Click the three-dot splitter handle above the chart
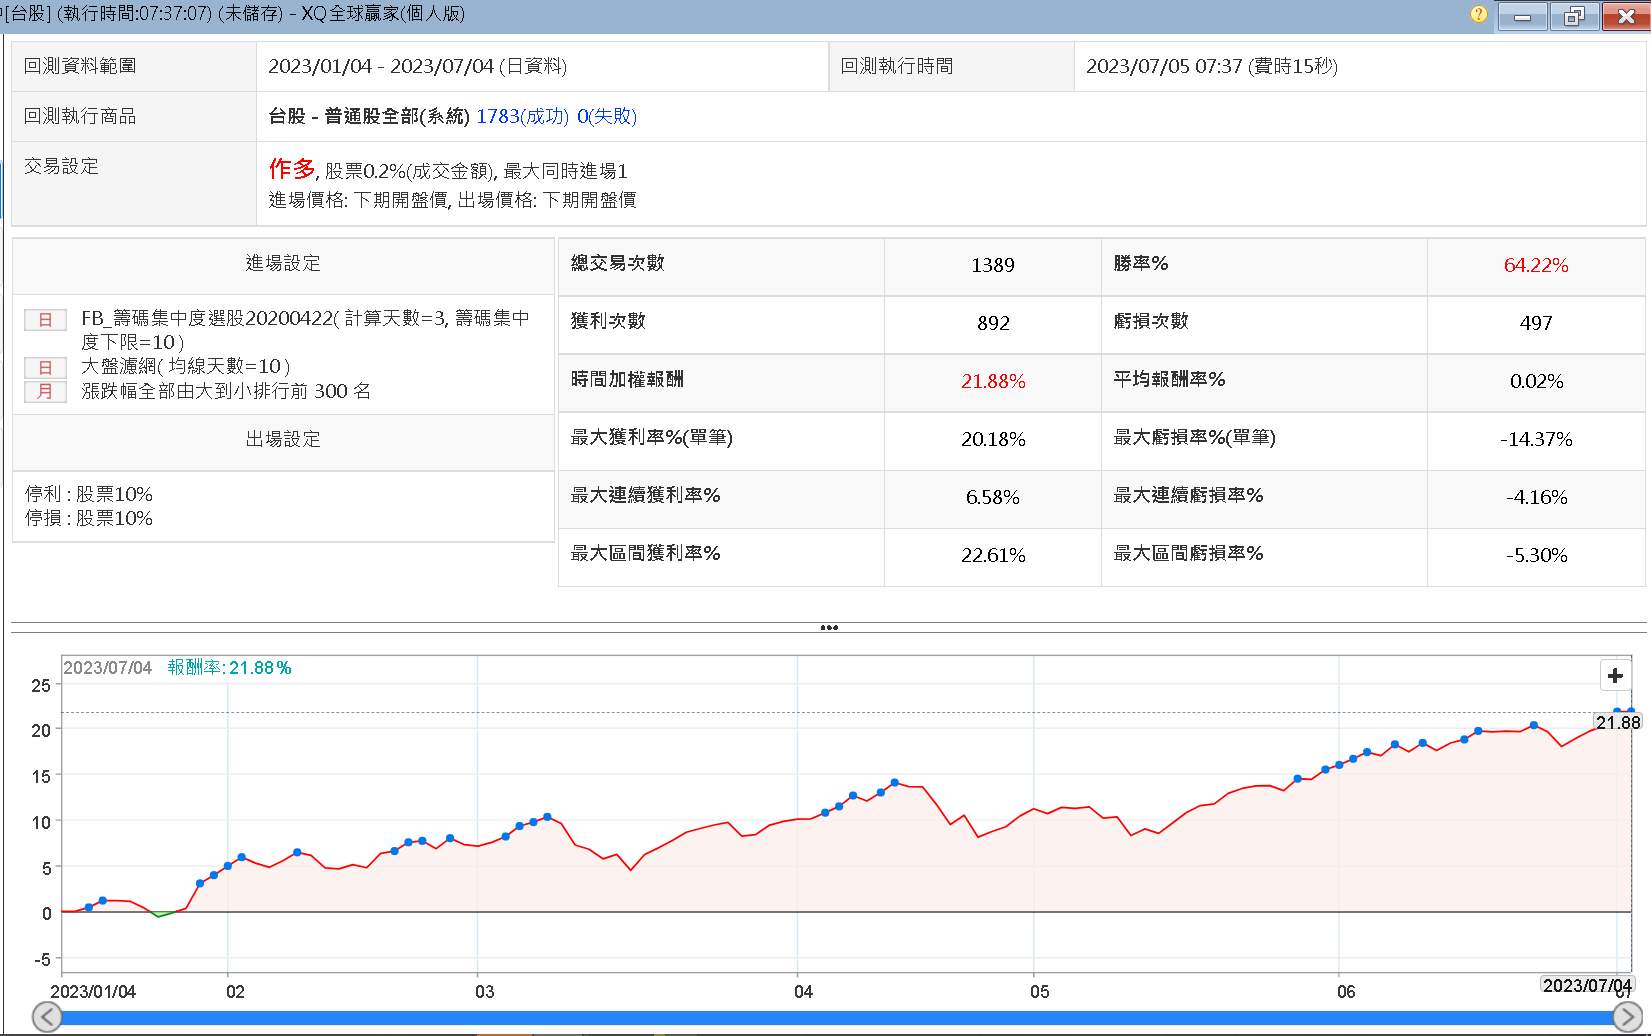1651x1036 pixels. [829, 628]
